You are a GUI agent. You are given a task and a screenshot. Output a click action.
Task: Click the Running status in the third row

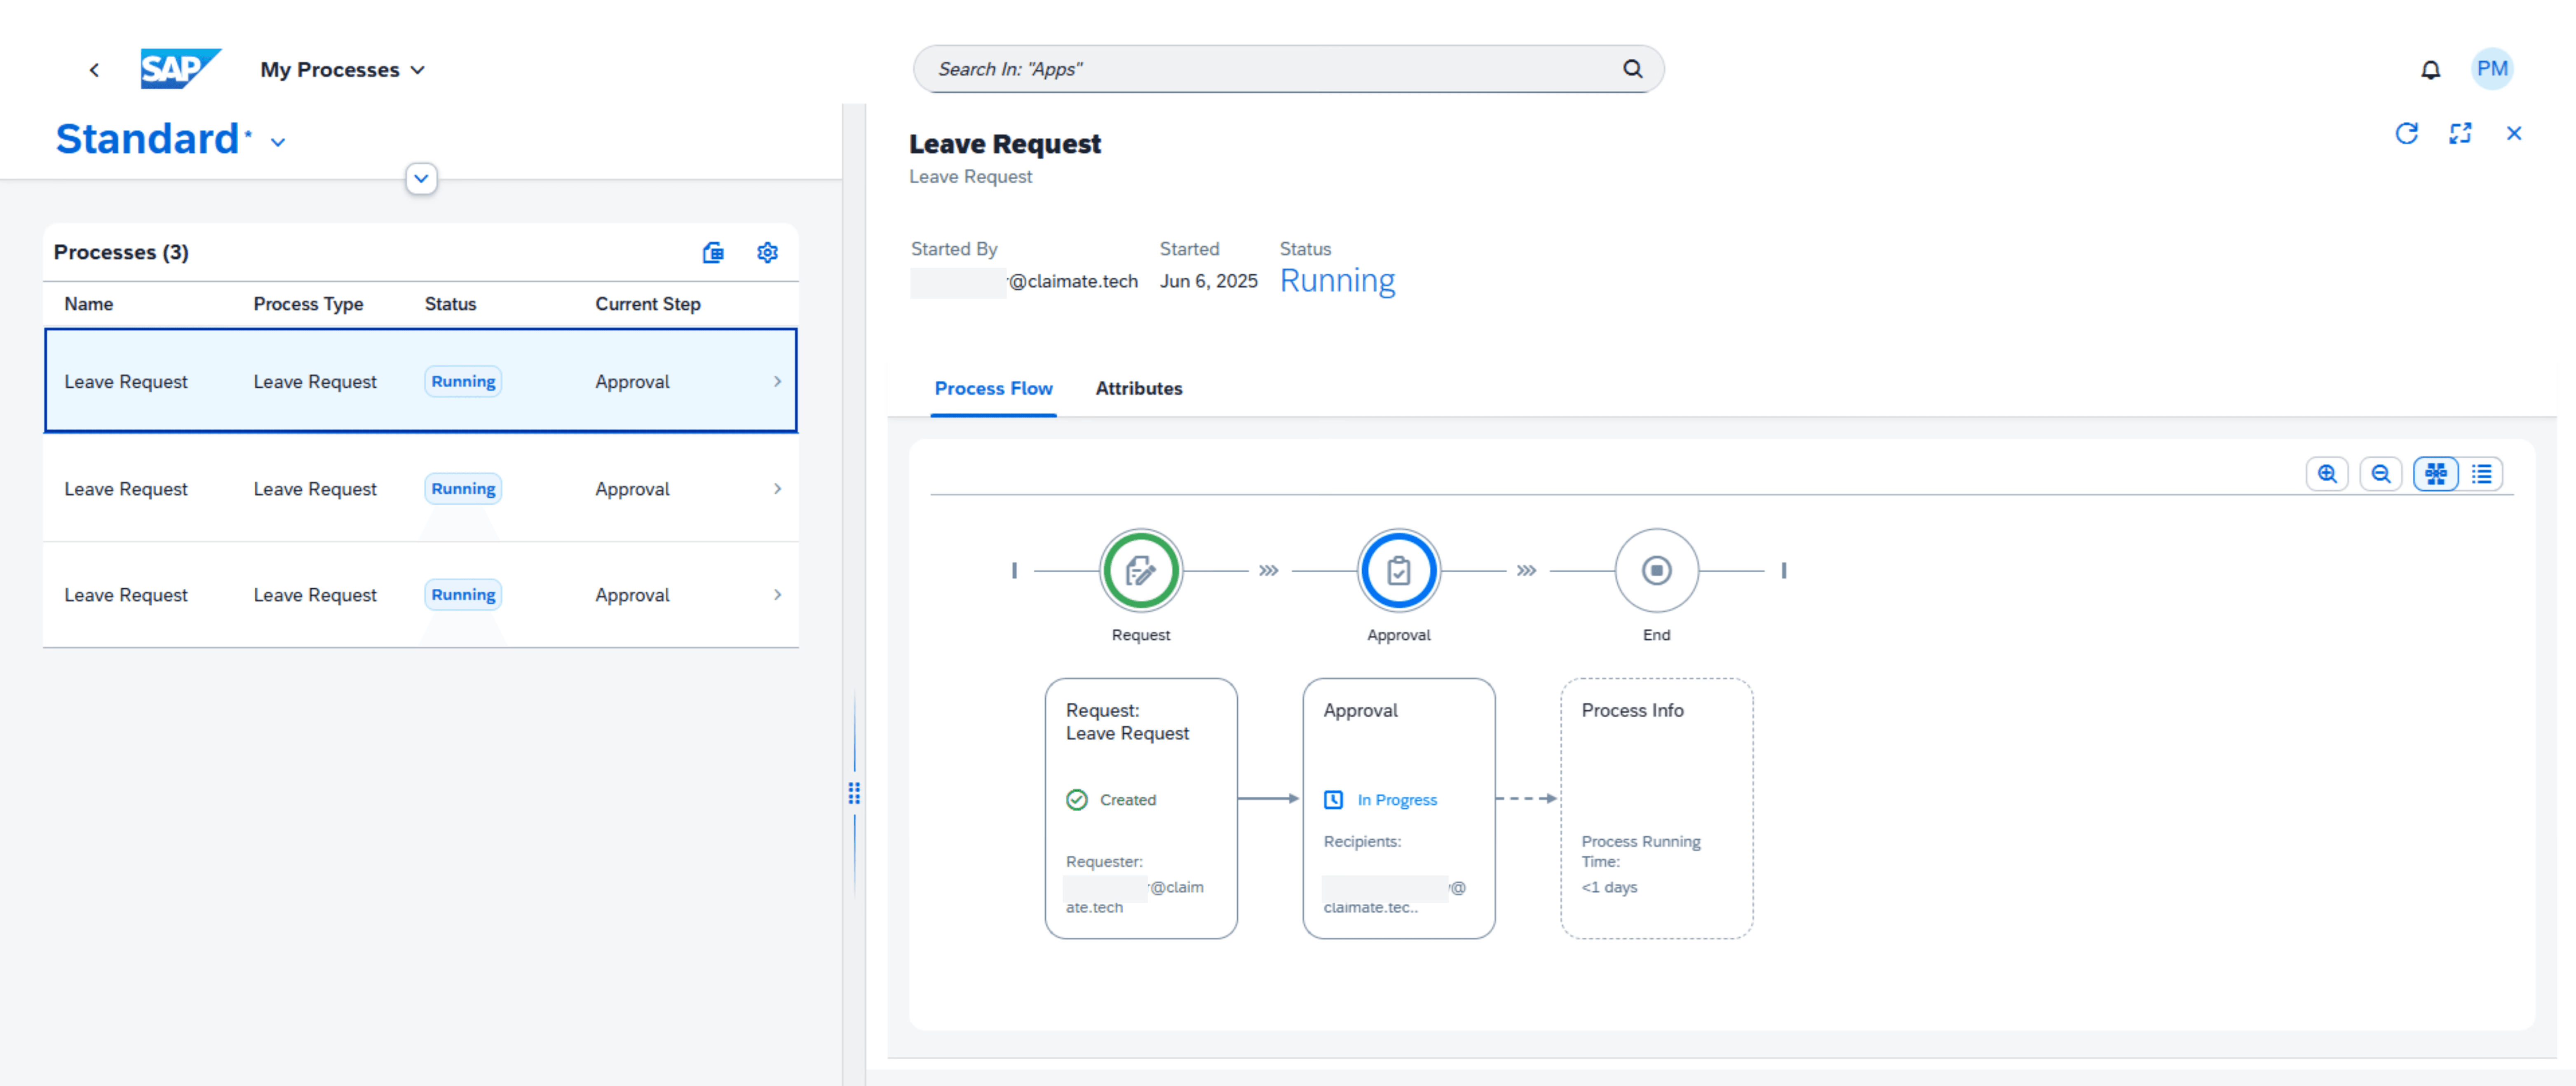click(x=463, y=595)
